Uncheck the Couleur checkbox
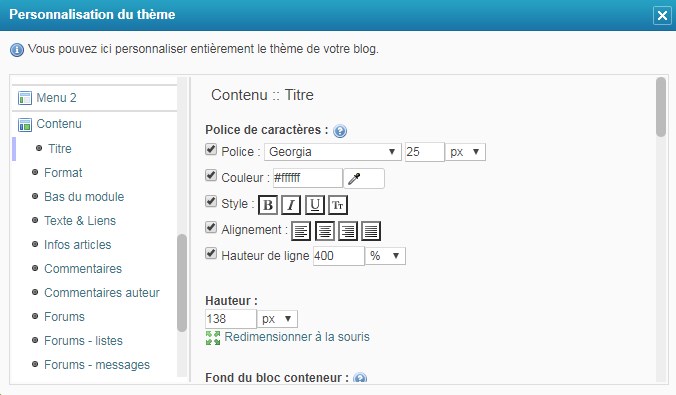 pos(211,176)
